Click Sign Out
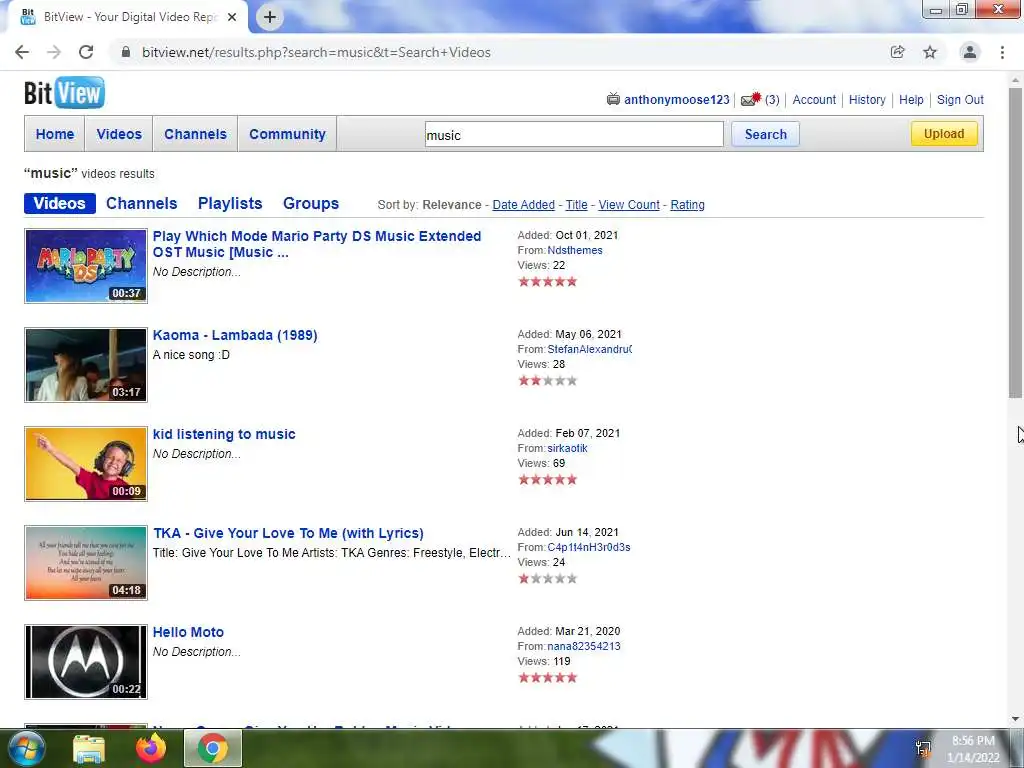Screen dimensions: 1024x768 [960, 99]
